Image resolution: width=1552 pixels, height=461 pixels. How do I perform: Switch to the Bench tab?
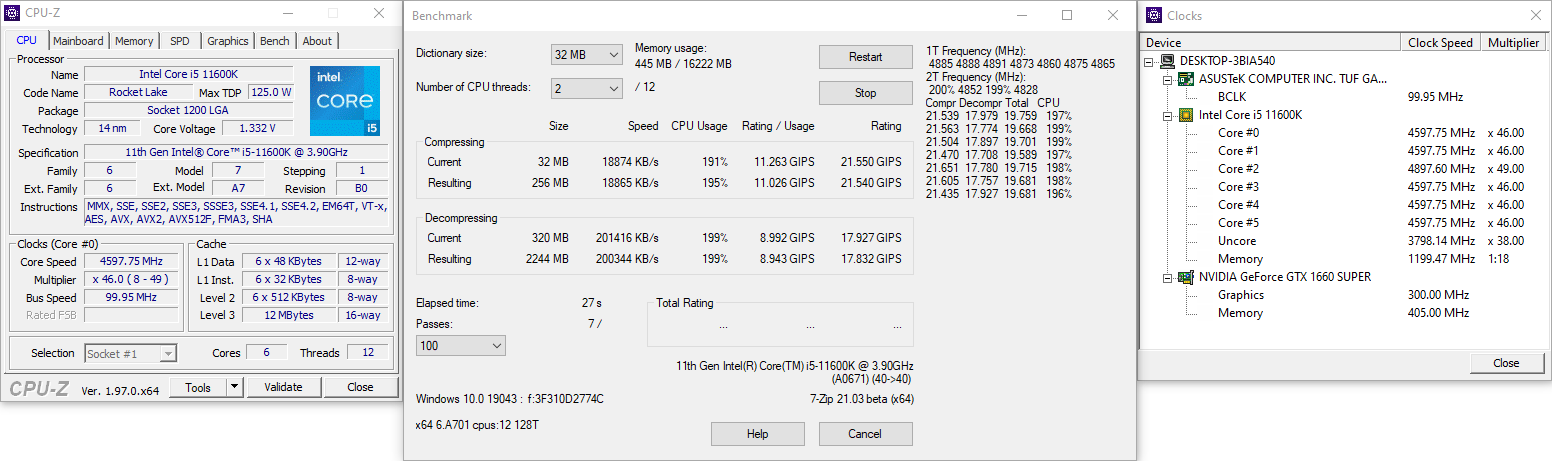tap(274, 41)
